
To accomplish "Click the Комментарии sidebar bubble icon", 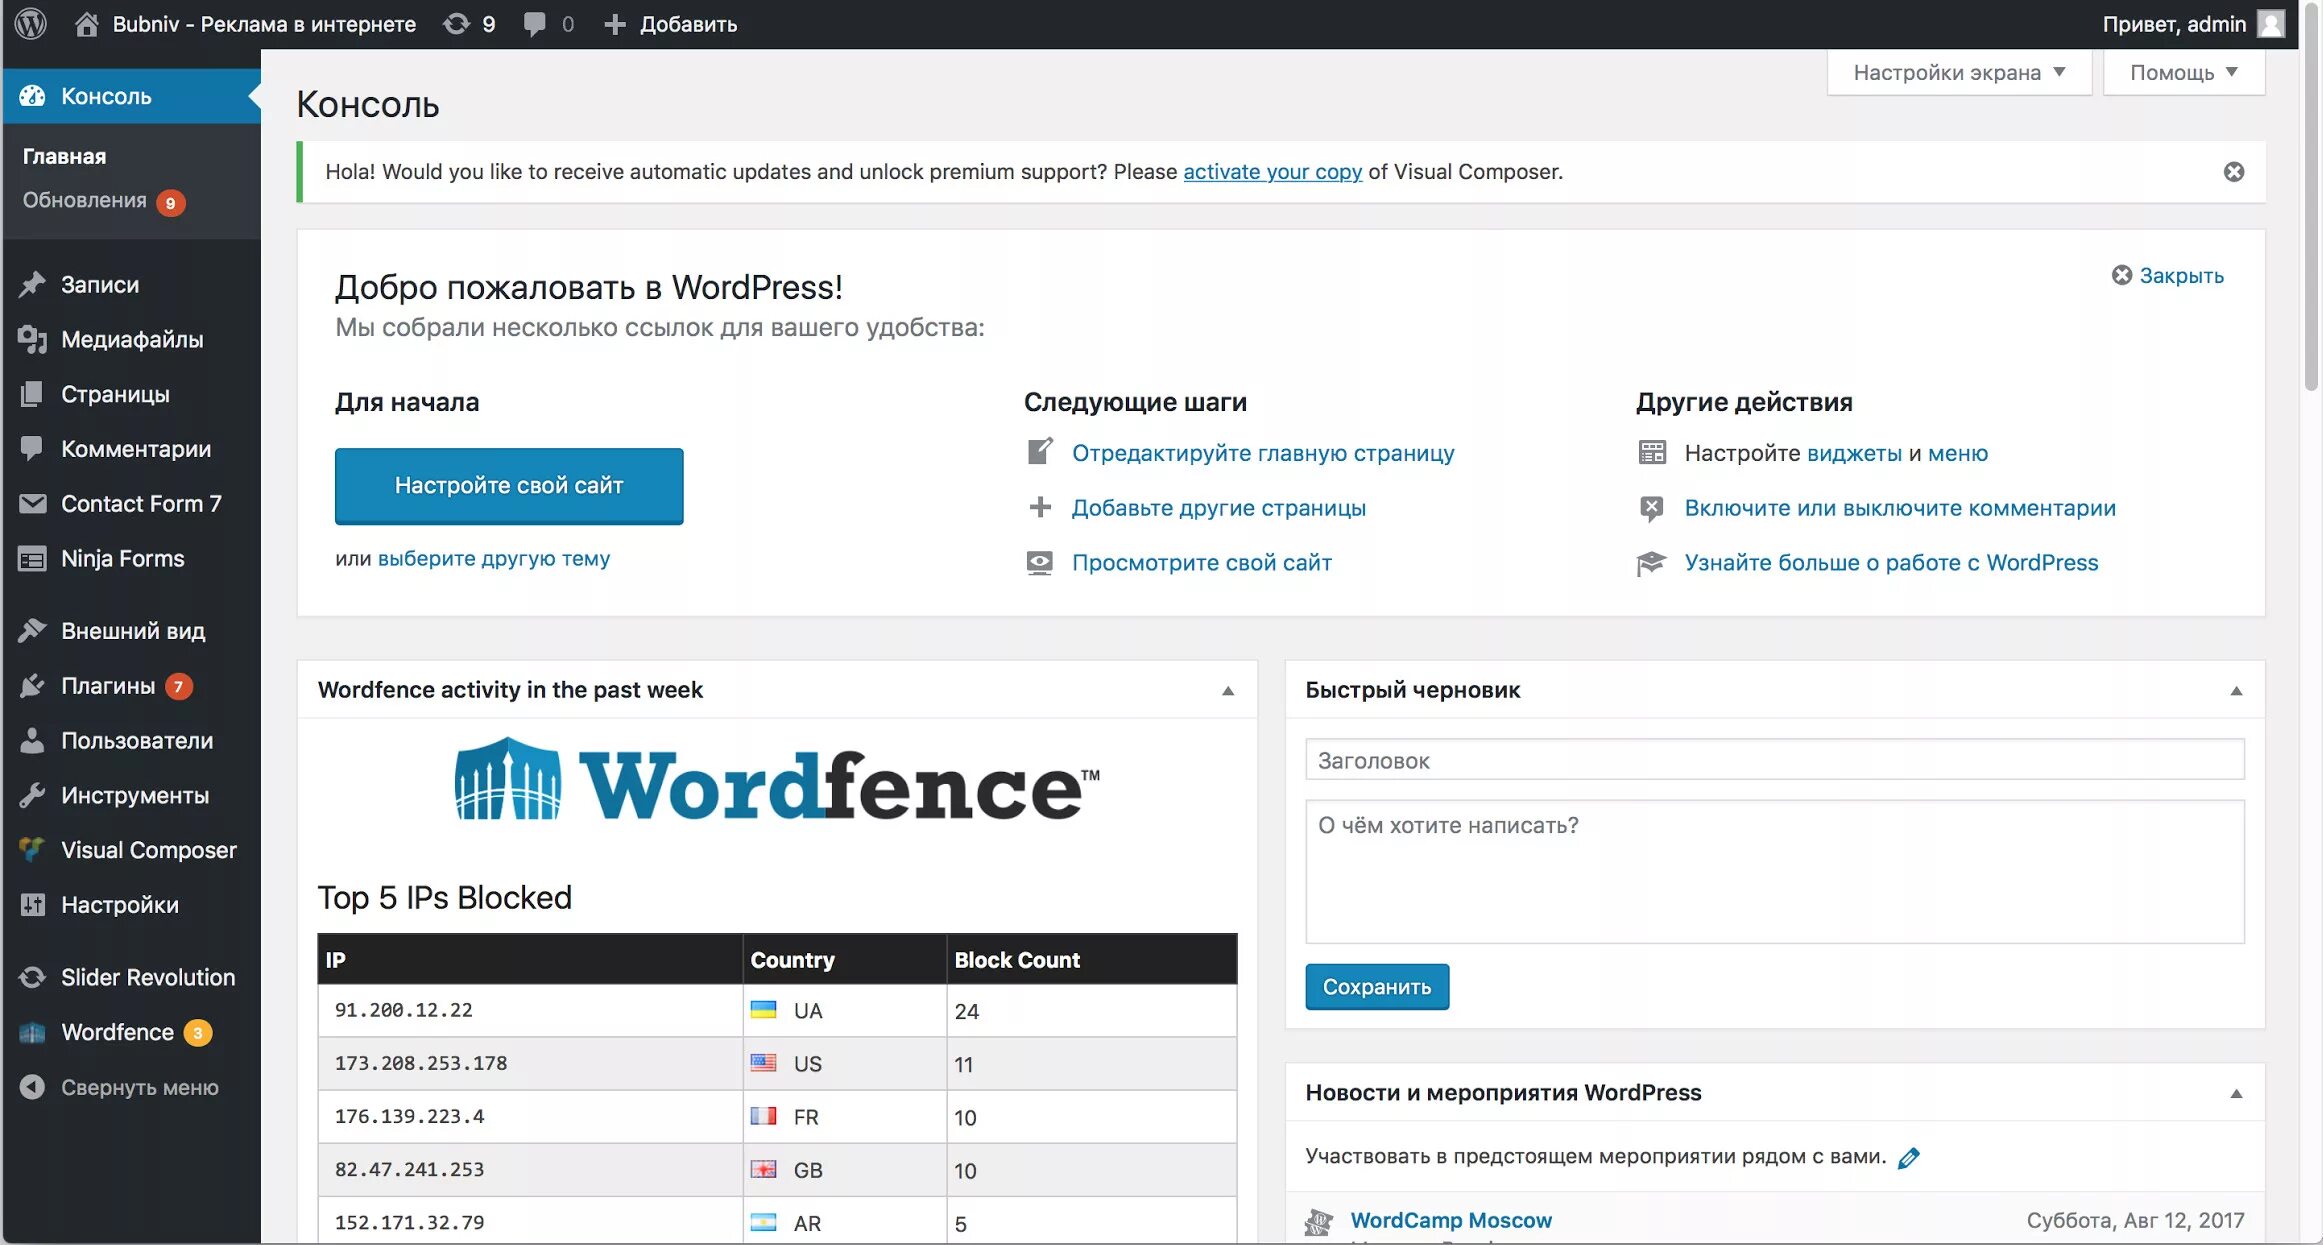I will (32, 449).
